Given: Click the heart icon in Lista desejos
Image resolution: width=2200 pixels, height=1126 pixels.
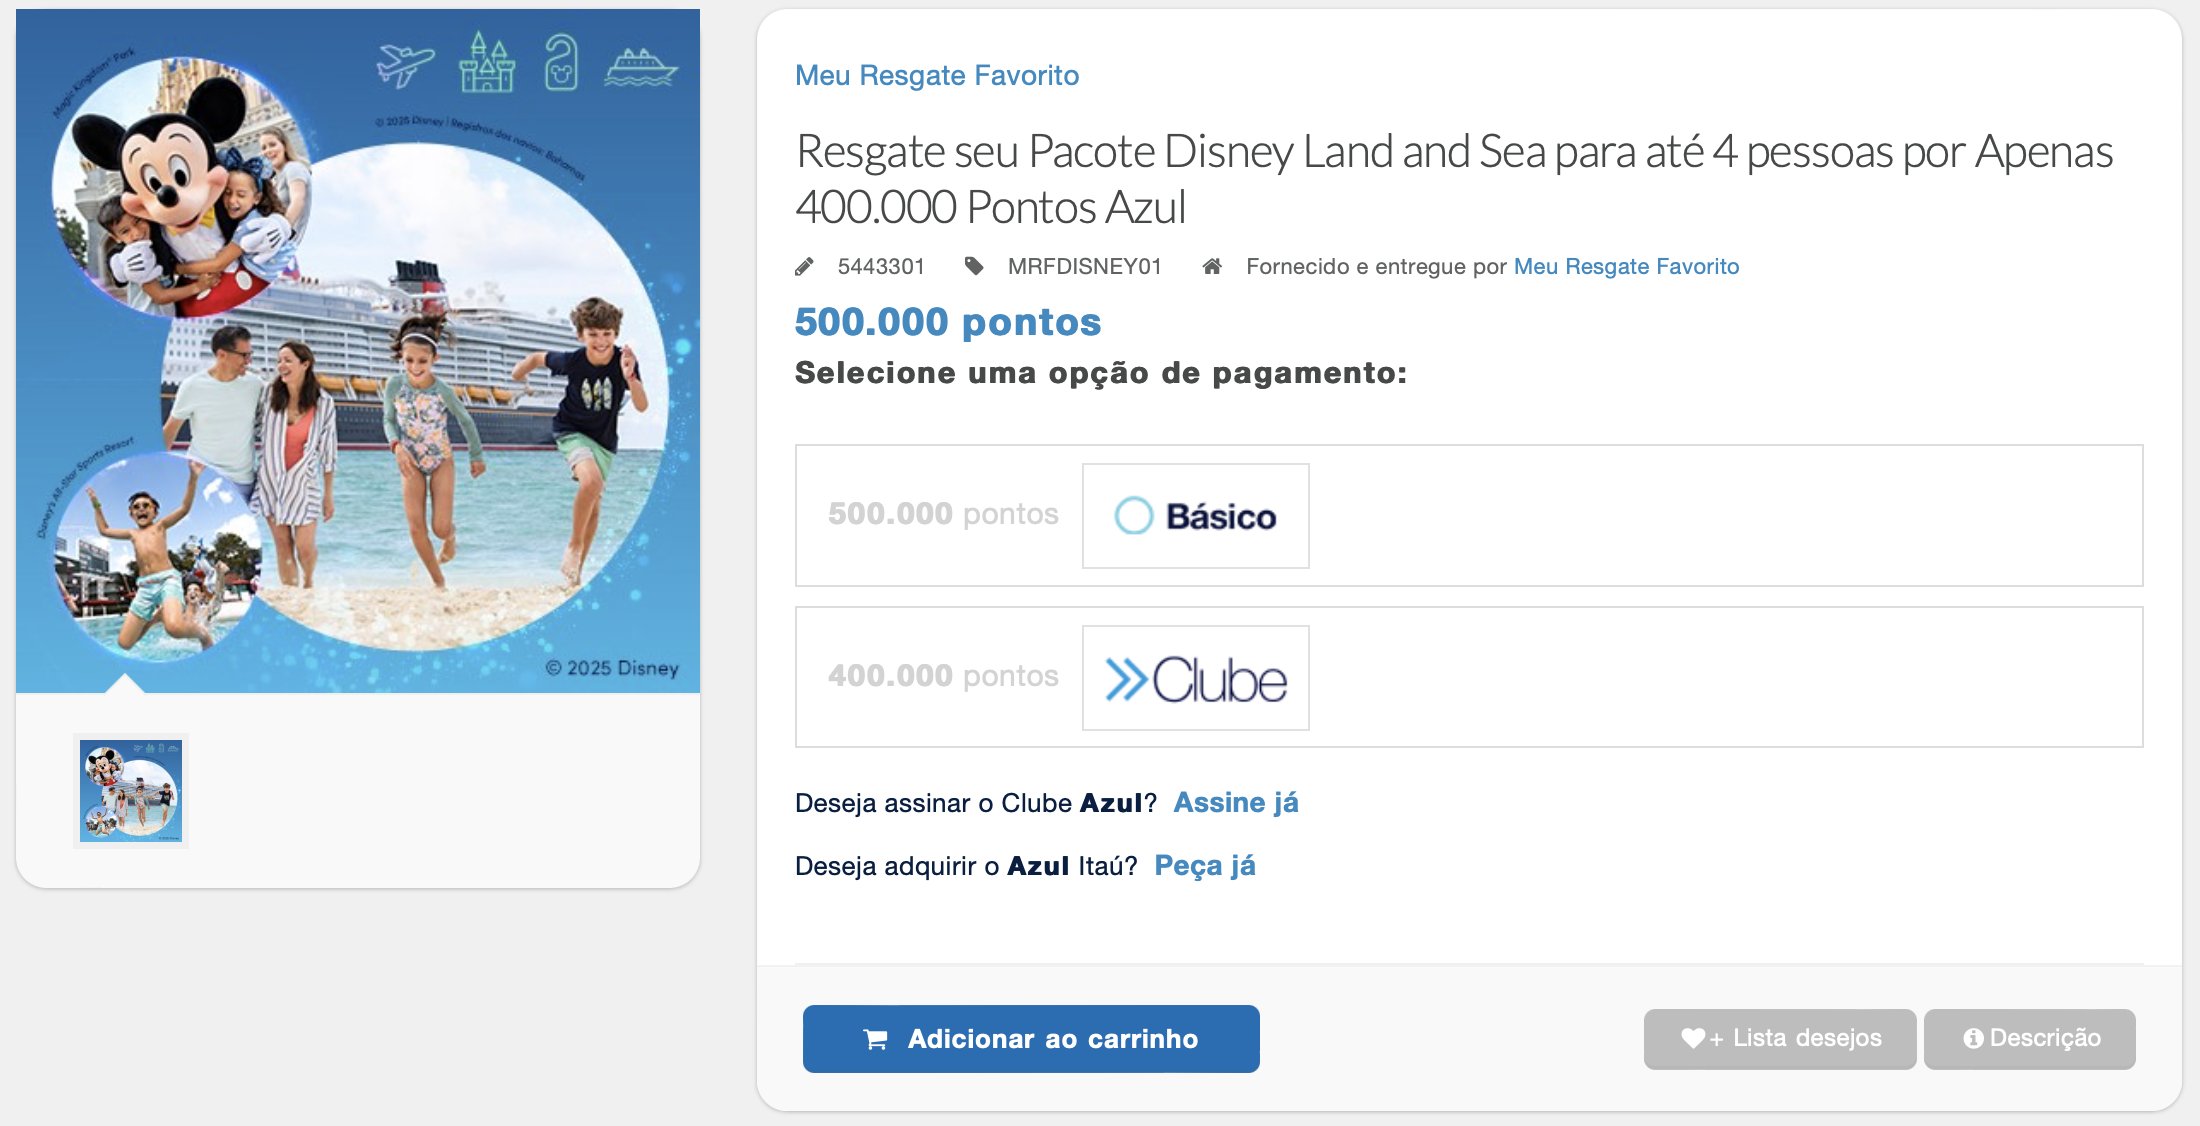Looking at the screenshot, I should 1692,1039.
